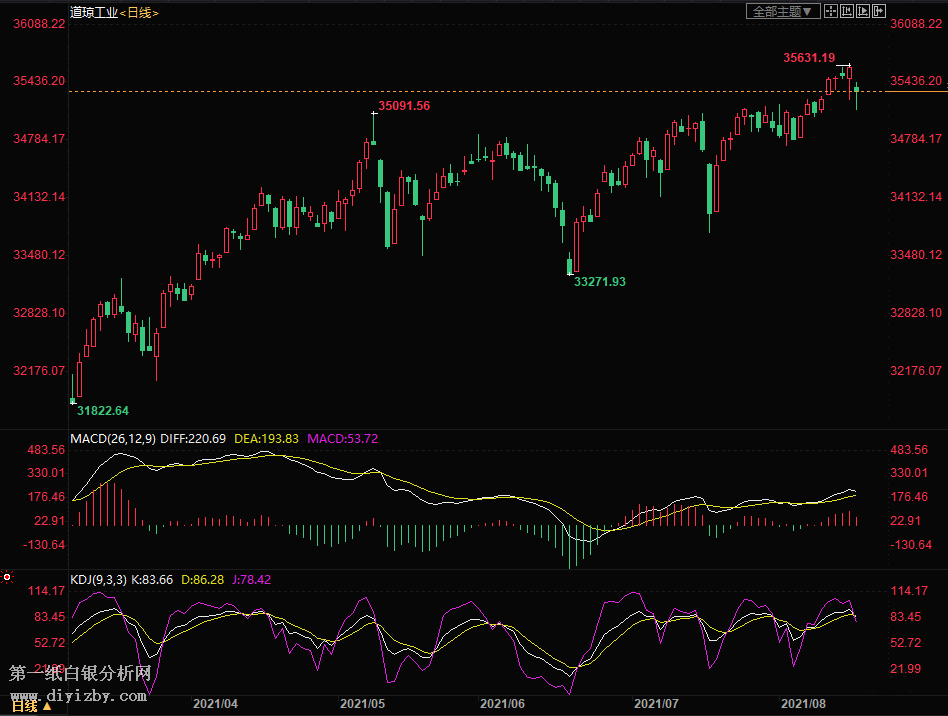The height and width of the screenshot is (716, 948).
Task: Click the 道琼工业 index name
Action: [93, 12]
